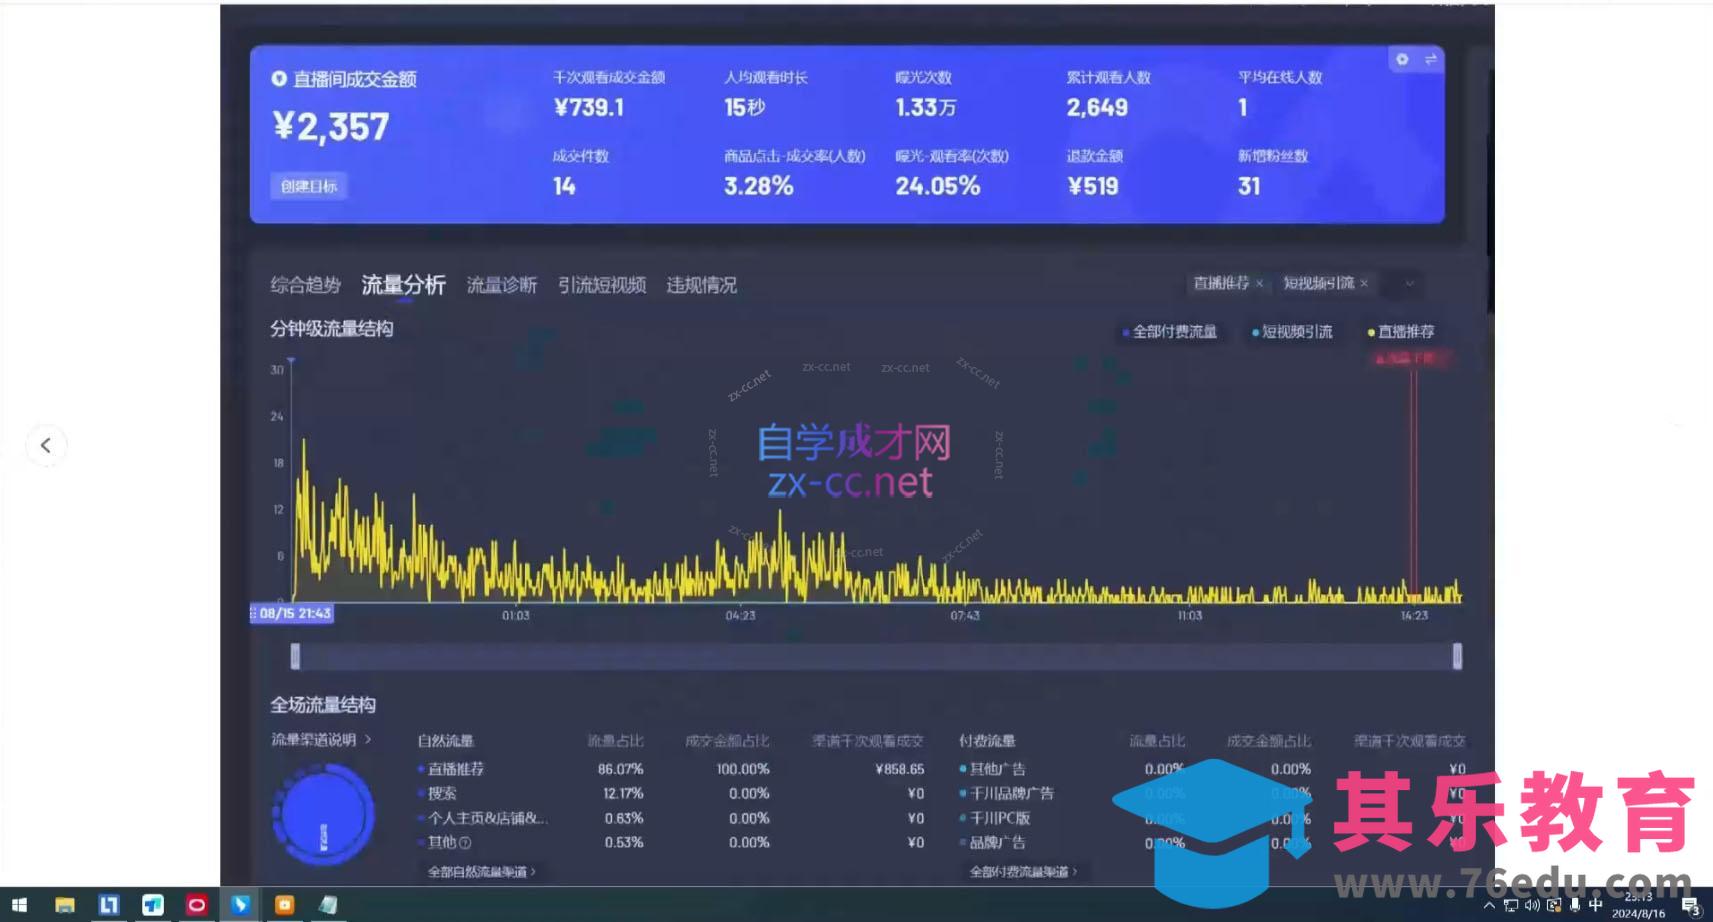This screenshot has height=922, width=1713.
Task: Click the 创建目标 button
Action: click(308, 187)
